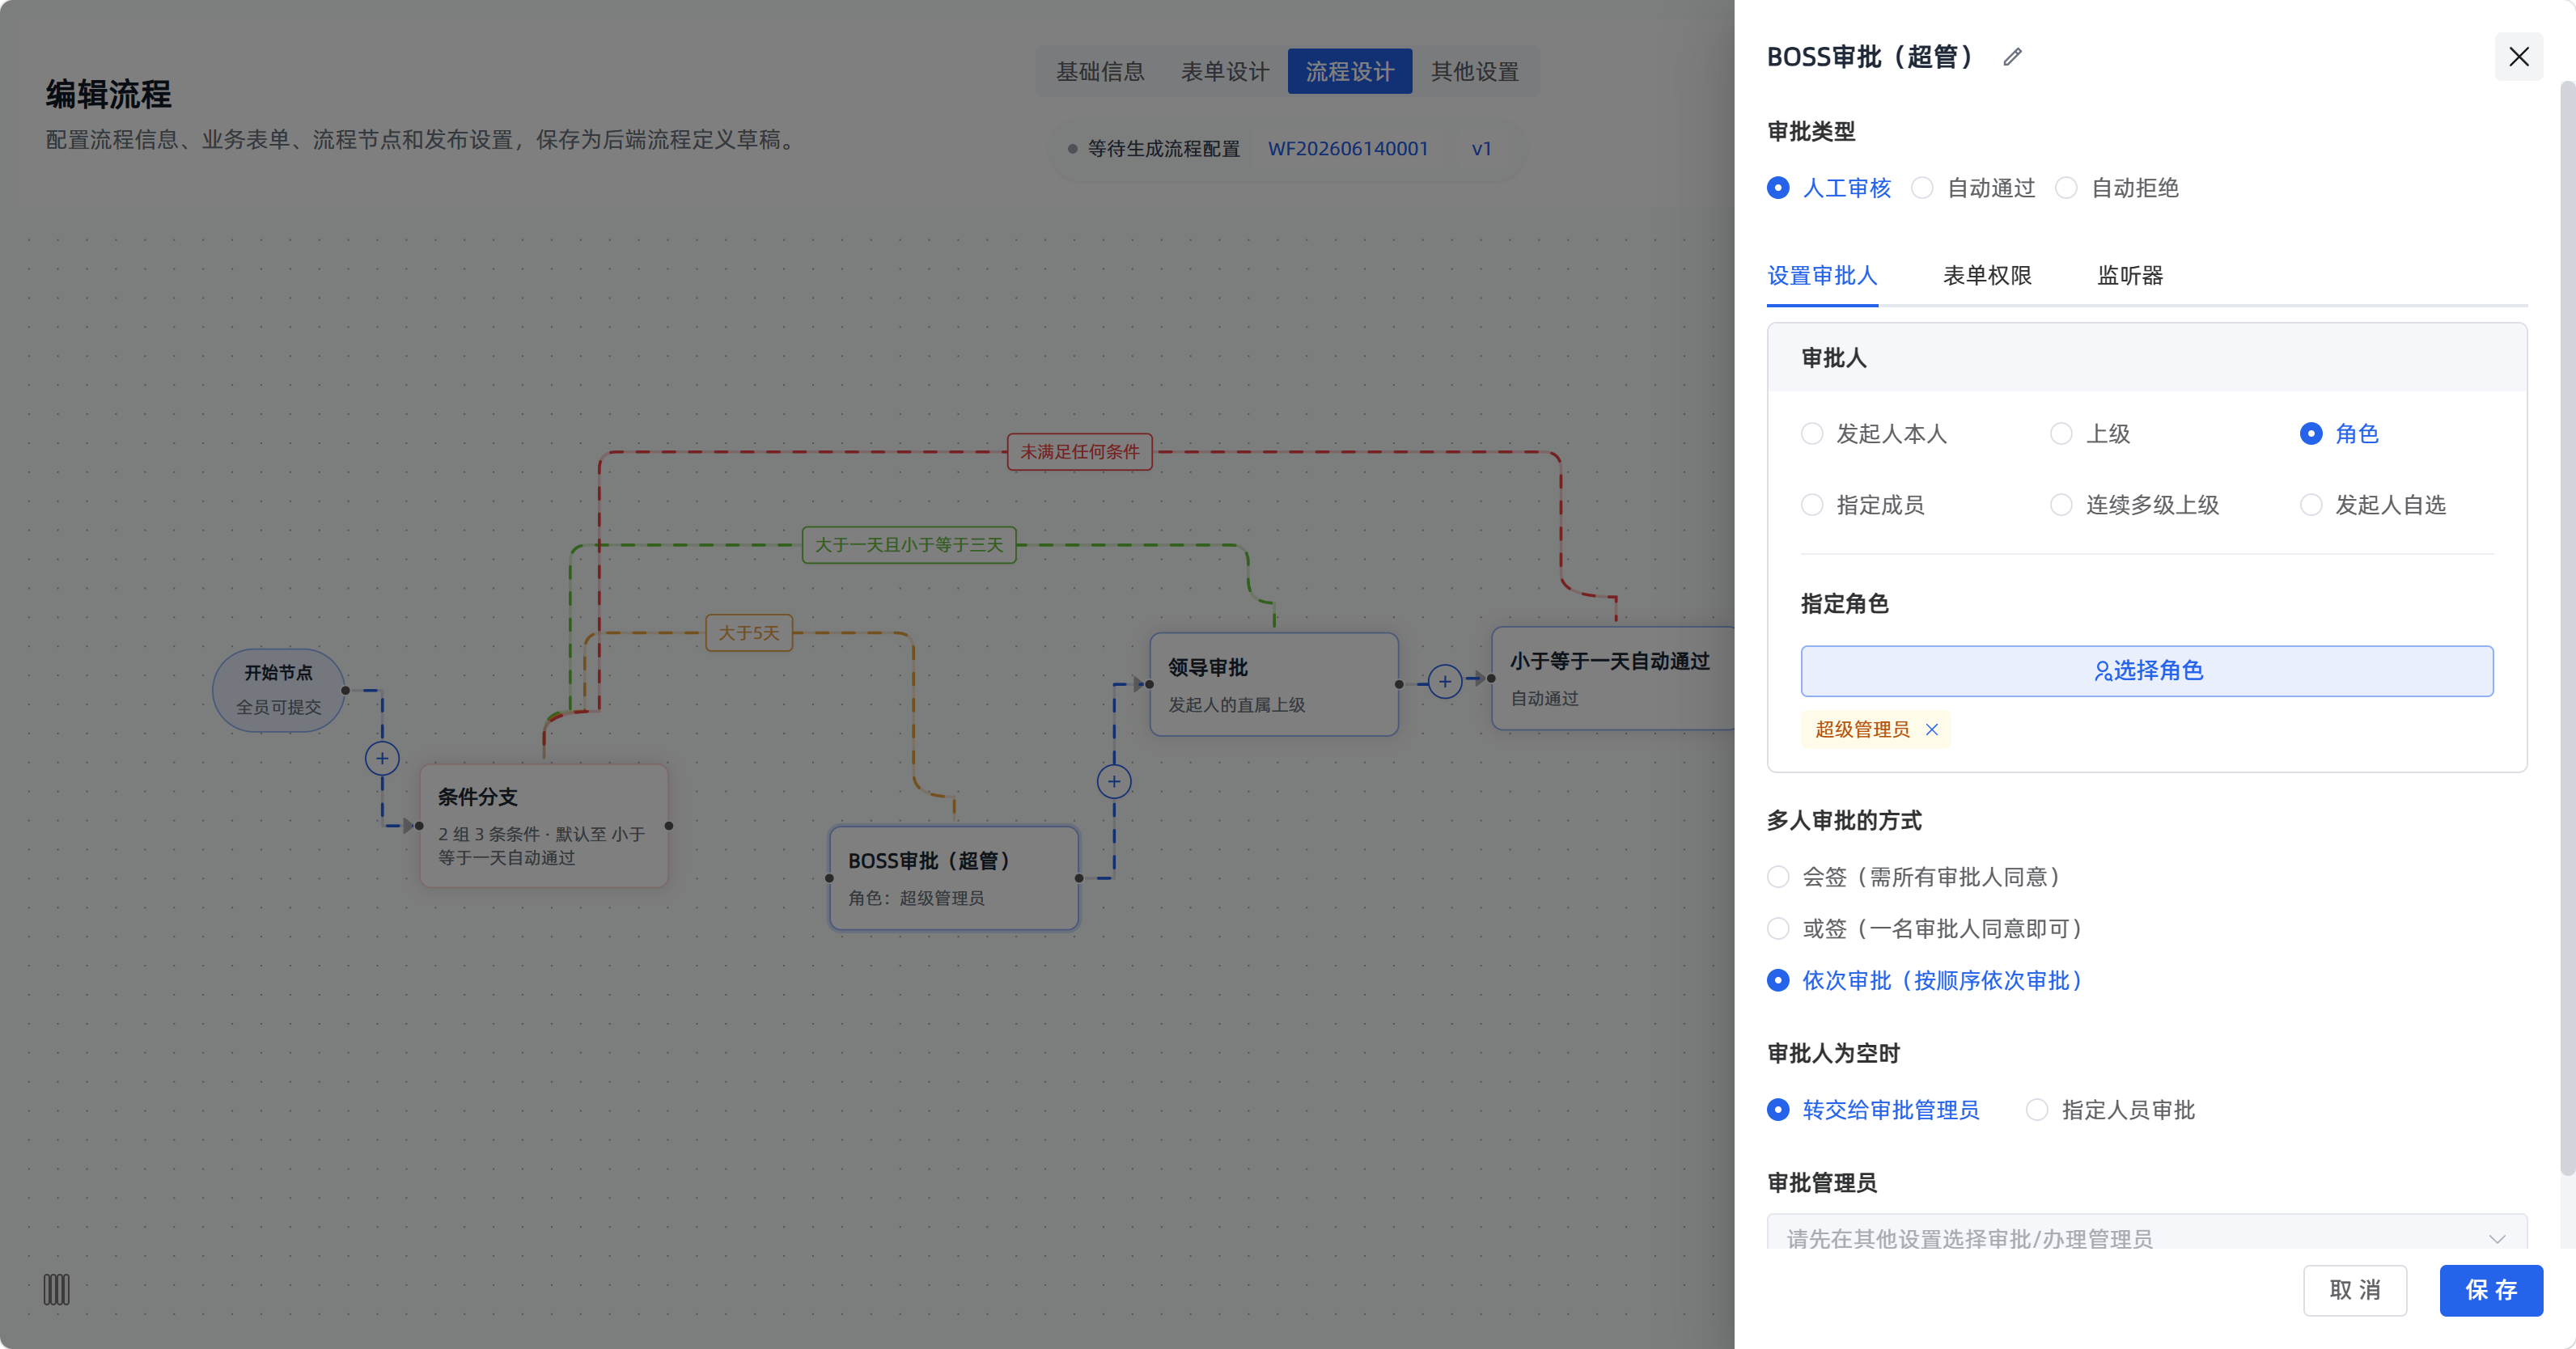Click the 未满足任何条件 edge label
Viewport: 2576px width, 1349px height.
(x=1079, y=452)
